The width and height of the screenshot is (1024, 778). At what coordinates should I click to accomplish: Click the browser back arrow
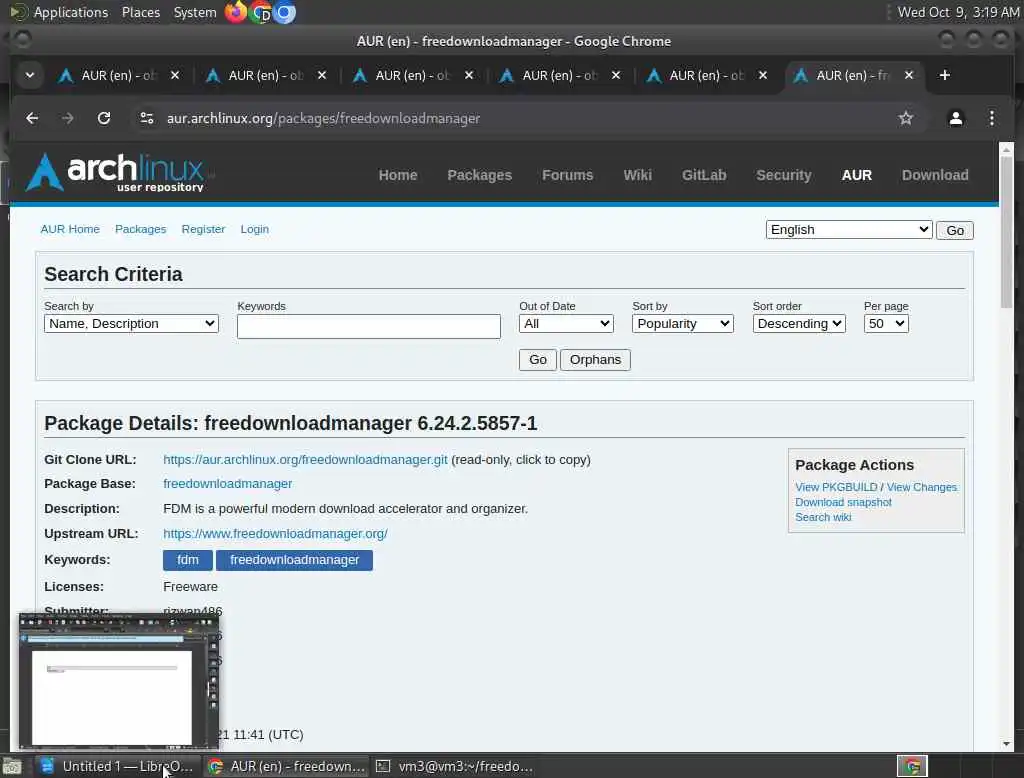pyautogui.click(x=32, y=118)
